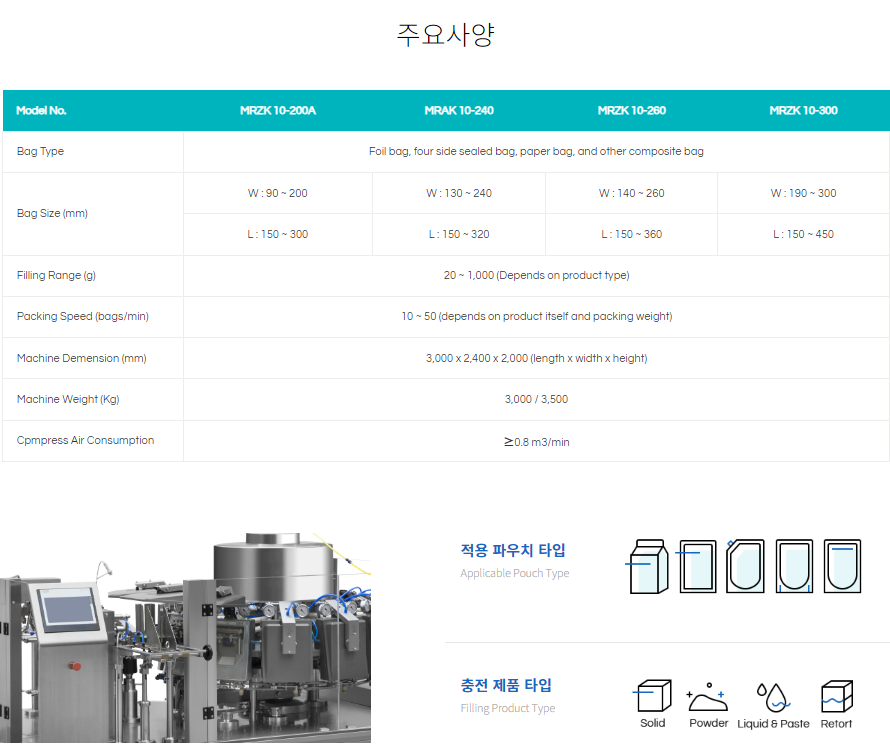Click the Filling Range (g) row label
The height and width of the screenshot is (756, 890).
(56, 275)
